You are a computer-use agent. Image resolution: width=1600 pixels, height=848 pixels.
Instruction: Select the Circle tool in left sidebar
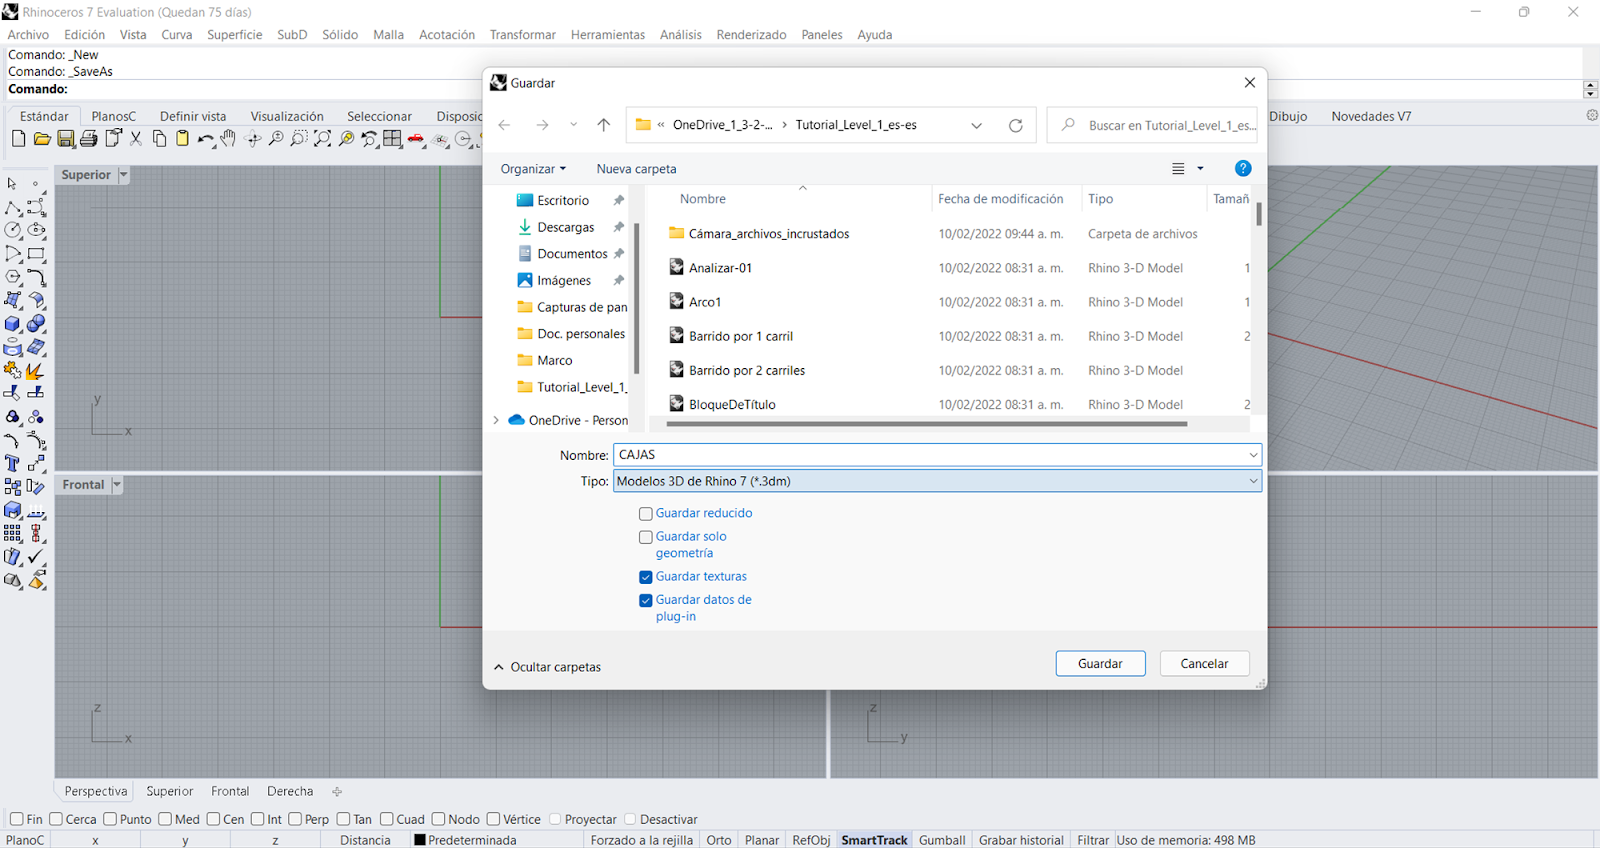click(x=12, y=230)
